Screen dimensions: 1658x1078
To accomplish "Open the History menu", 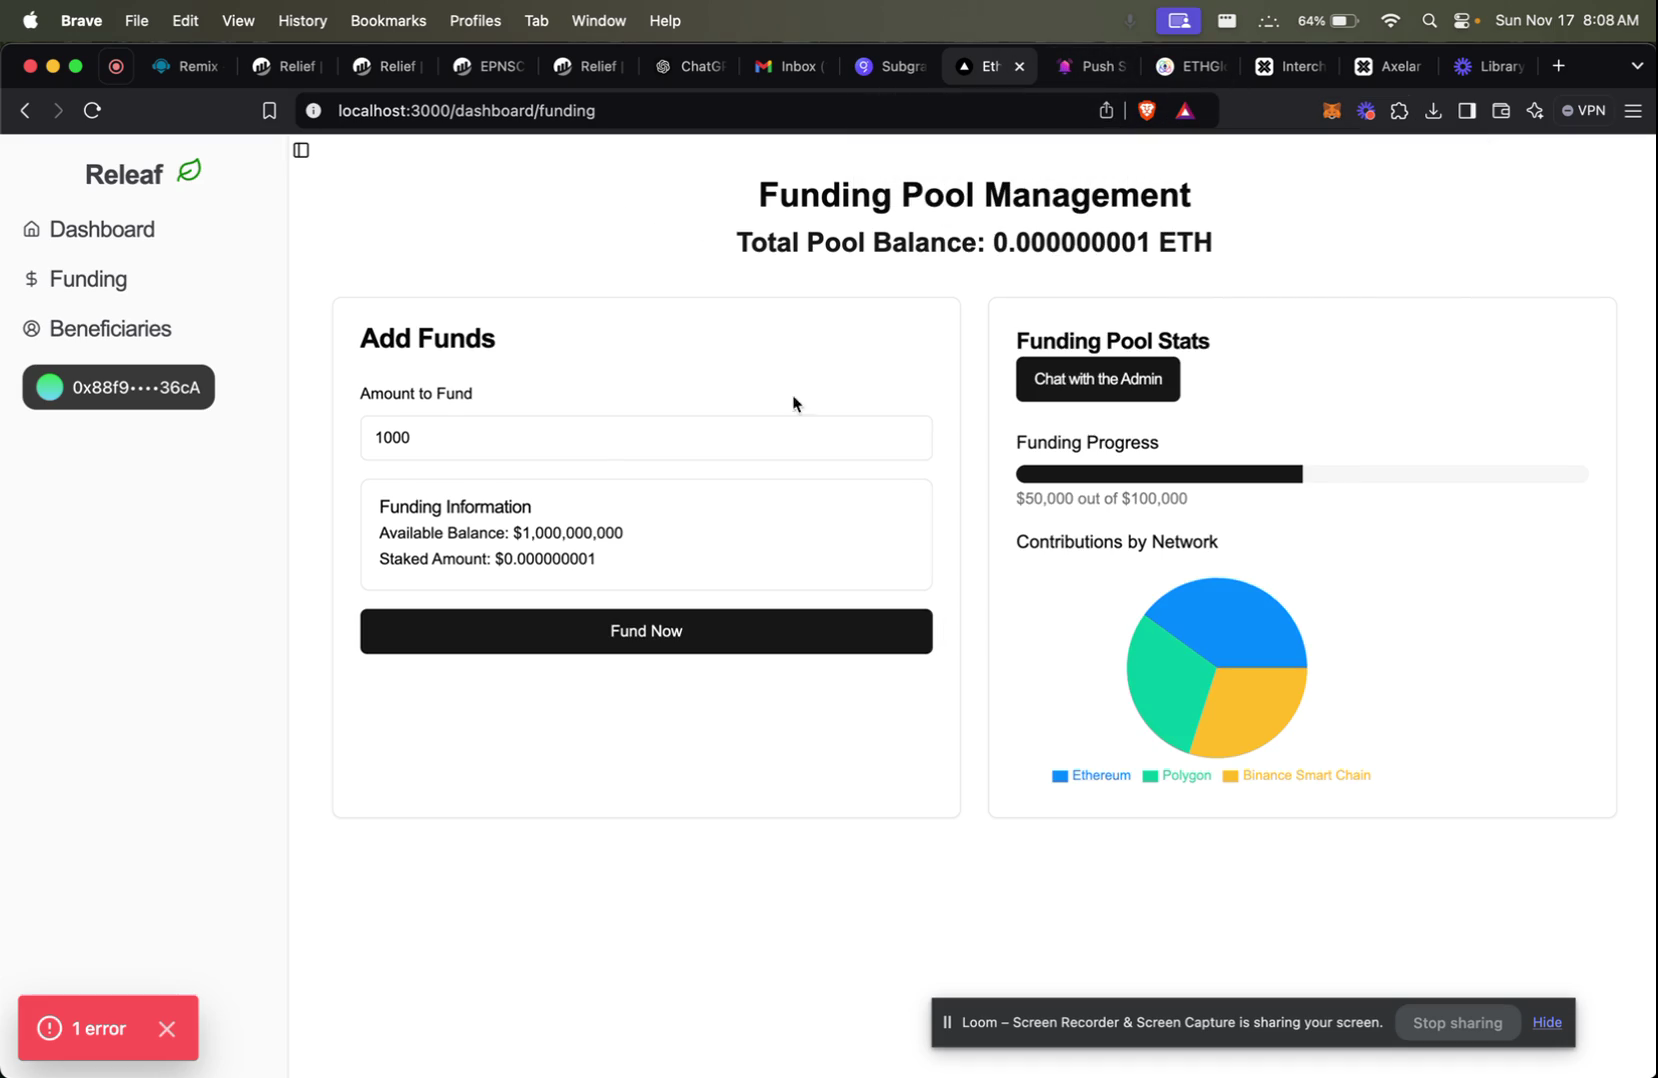I will point(302,20).
